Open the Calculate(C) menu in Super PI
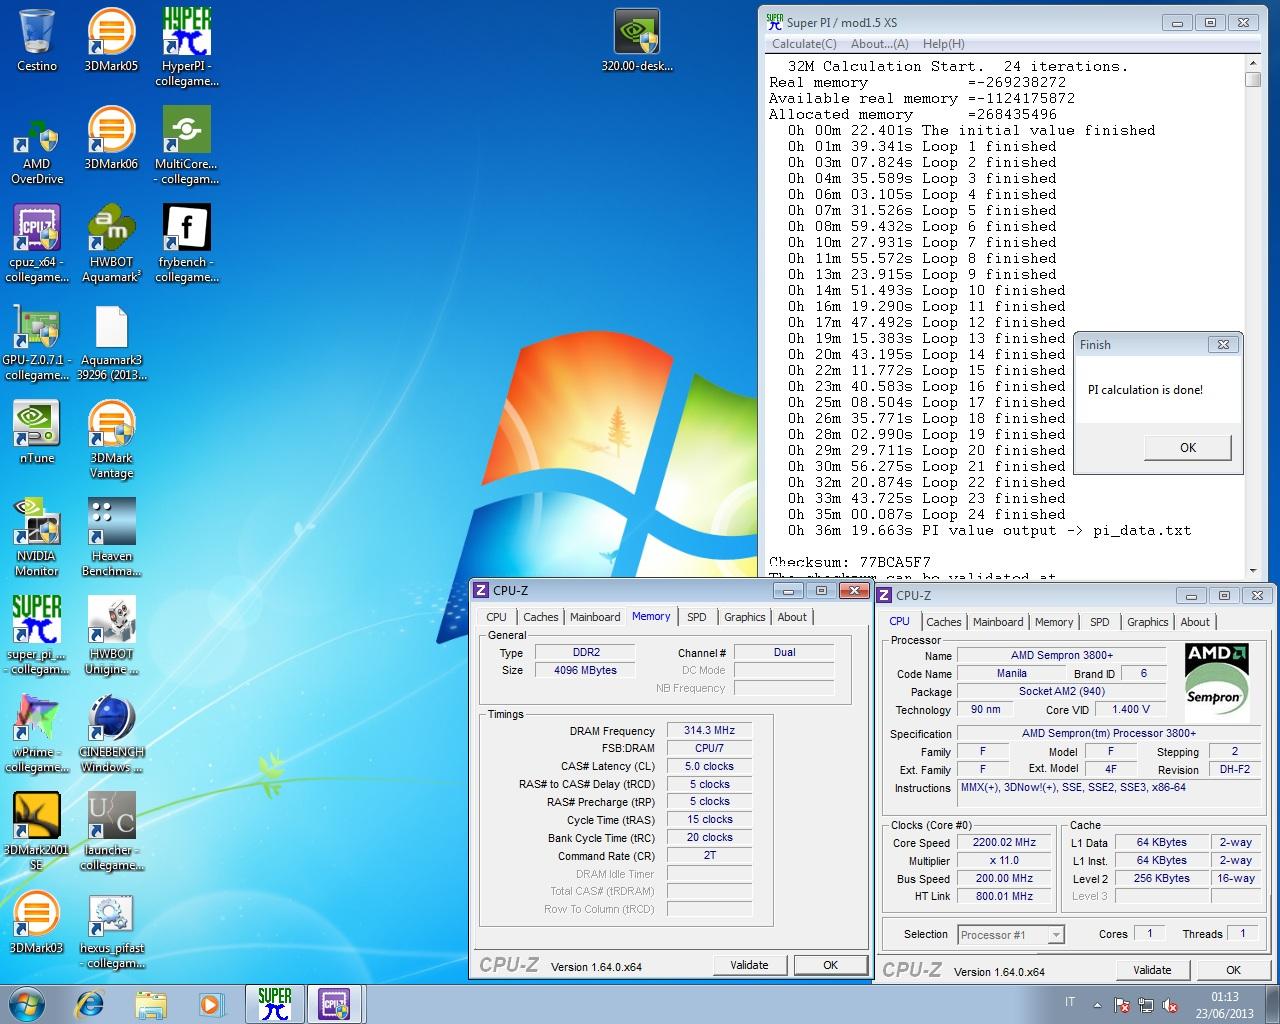Viewport: 1280px width, 1024px height. coord(804,44)
